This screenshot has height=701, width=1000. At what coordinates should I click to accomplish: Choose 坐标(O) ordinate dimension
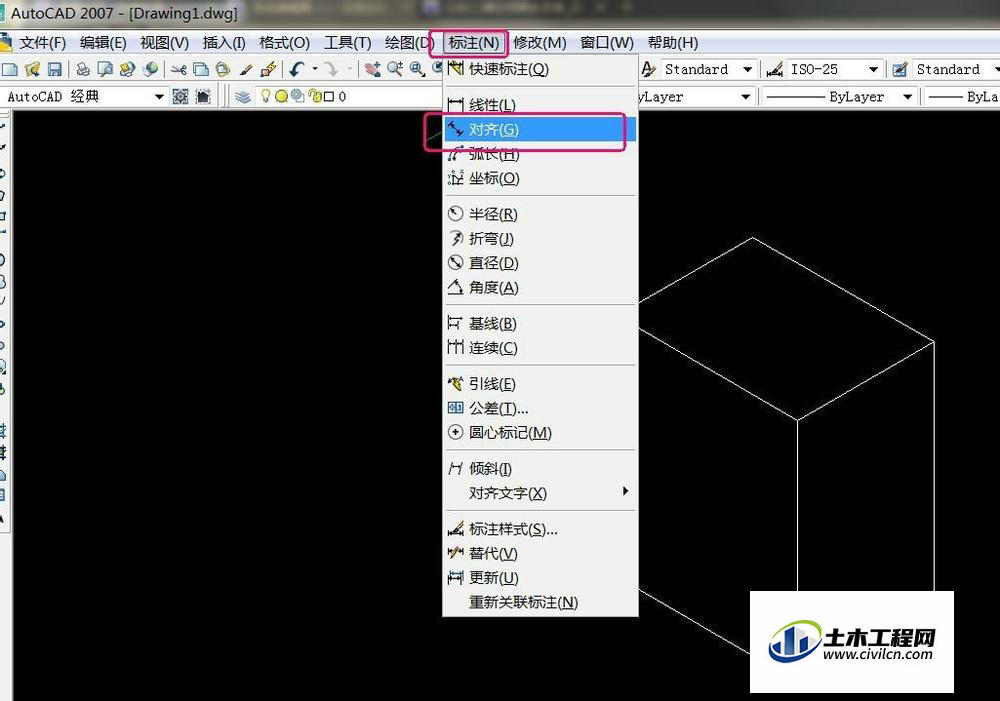(540, 178)
